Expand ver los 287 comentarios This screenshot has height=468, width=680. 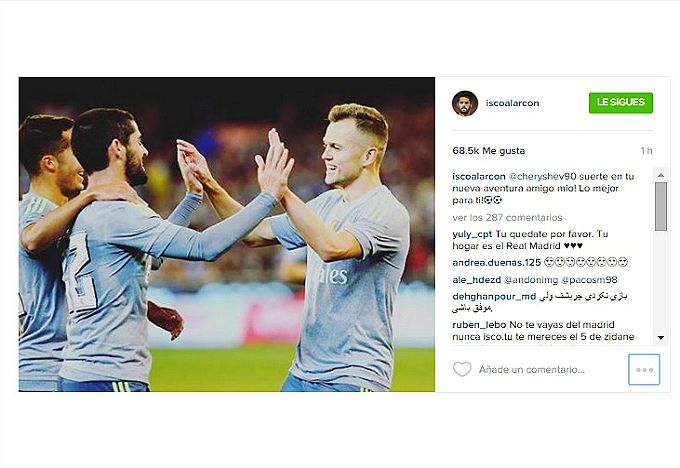(x=507, y=217)
